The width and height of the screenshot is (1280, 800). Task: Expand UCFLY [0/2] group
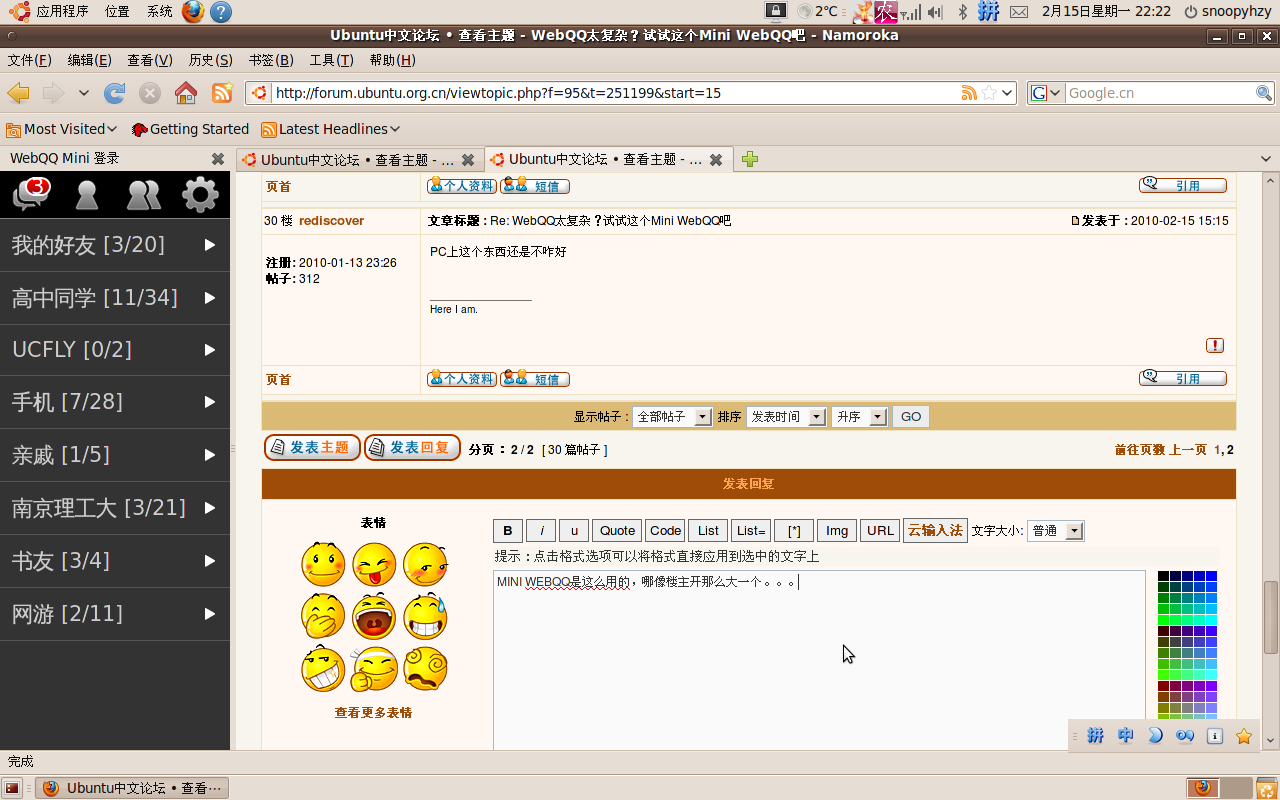point(115,350)
